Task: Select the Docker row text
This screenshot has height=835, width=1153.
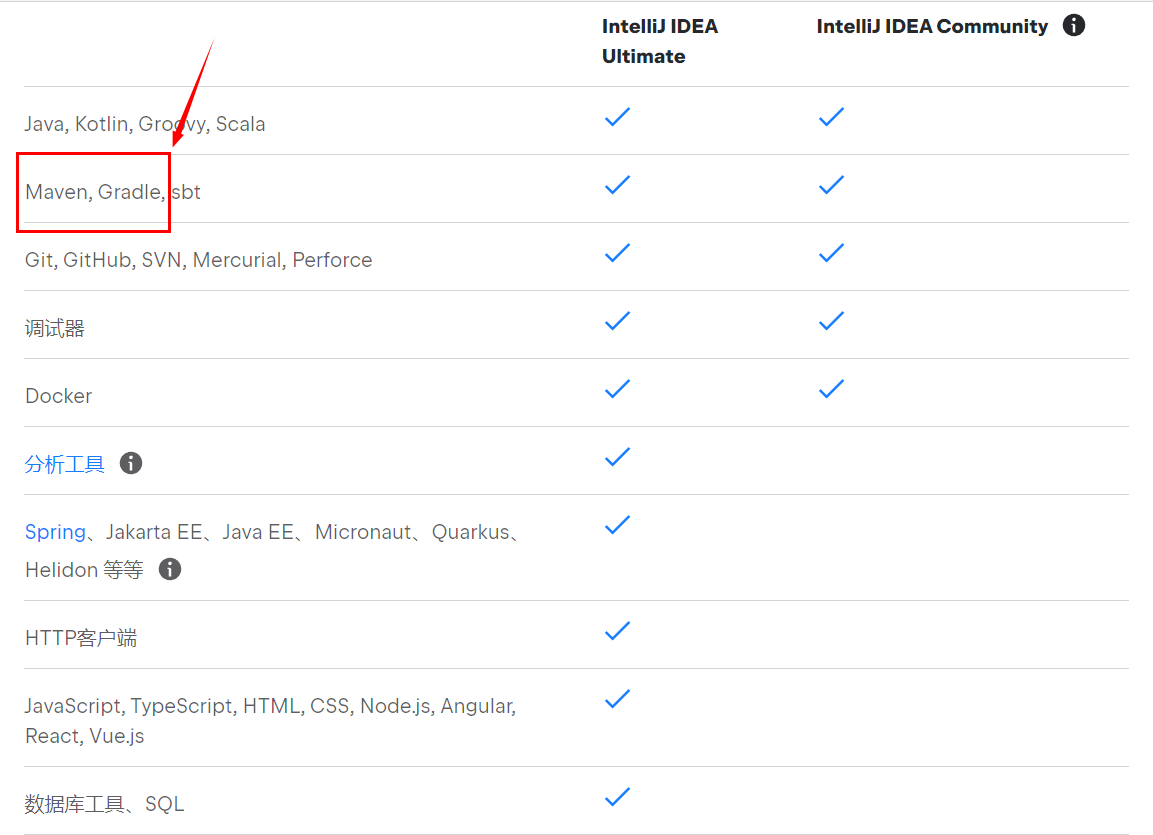Action: pos(59,396)
